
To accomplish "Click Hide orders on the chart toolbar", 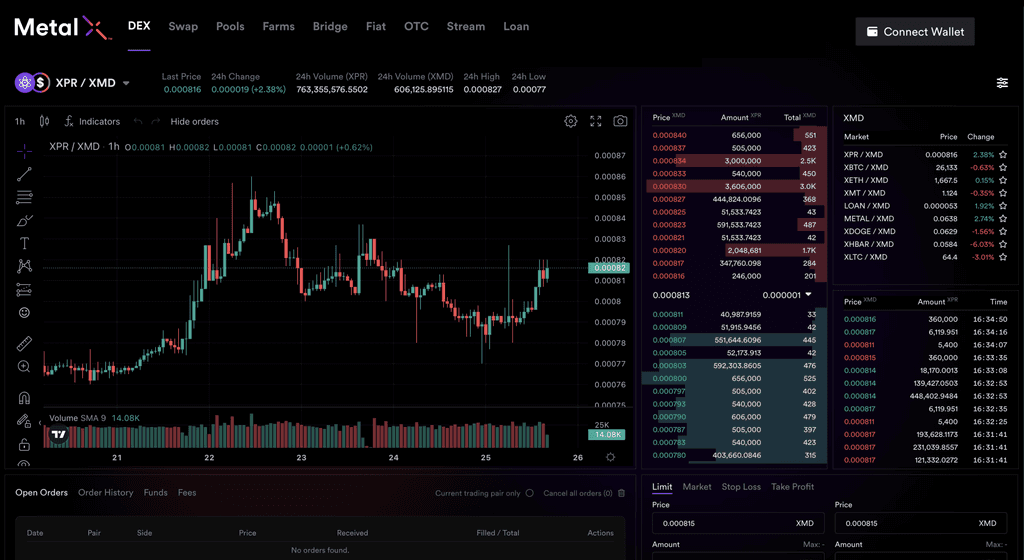I will click(x=195, y=121).
